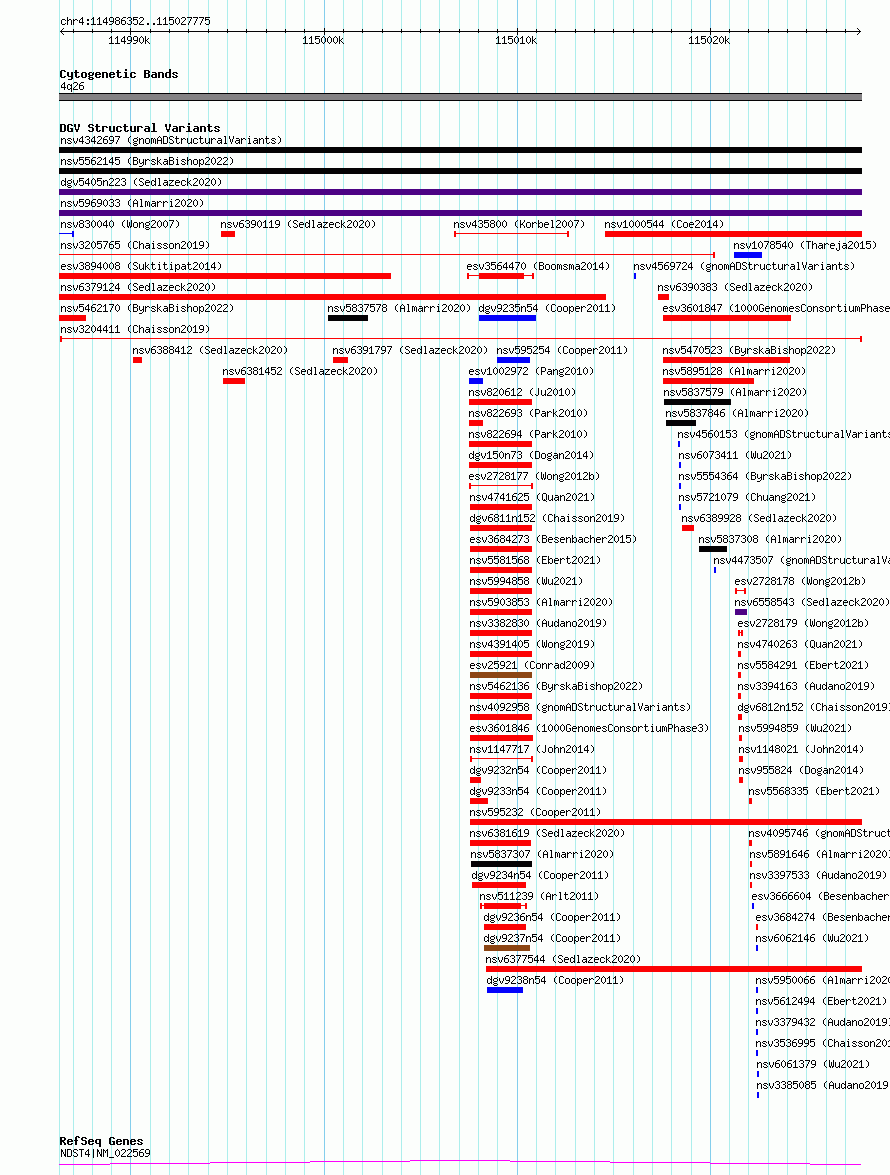
Task: Select the nsv4569724 gnomAD variant label
Action: [x=744, y=266]
